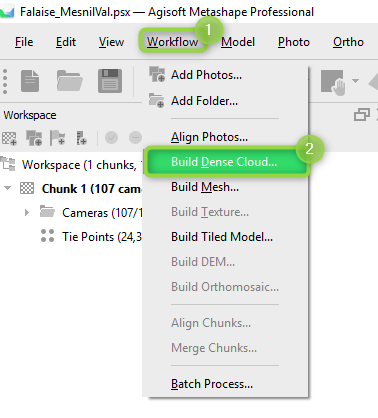Click the Add Marker flag icon
The image size is (378, 418).
(x=57, y=138)
